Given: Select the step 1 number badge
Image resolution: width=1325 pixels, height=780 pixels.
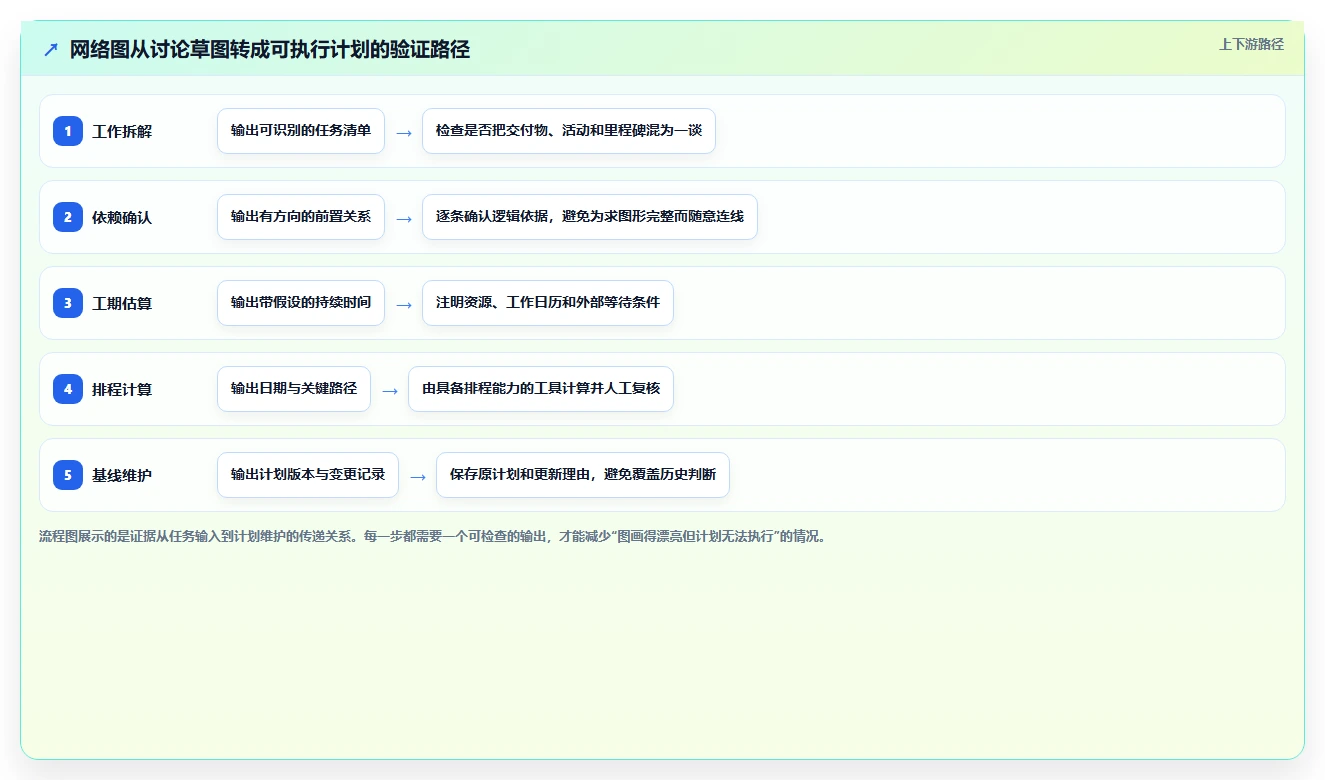Looking at the screenshot, I should pyautogui.click(x=68, y=131).
